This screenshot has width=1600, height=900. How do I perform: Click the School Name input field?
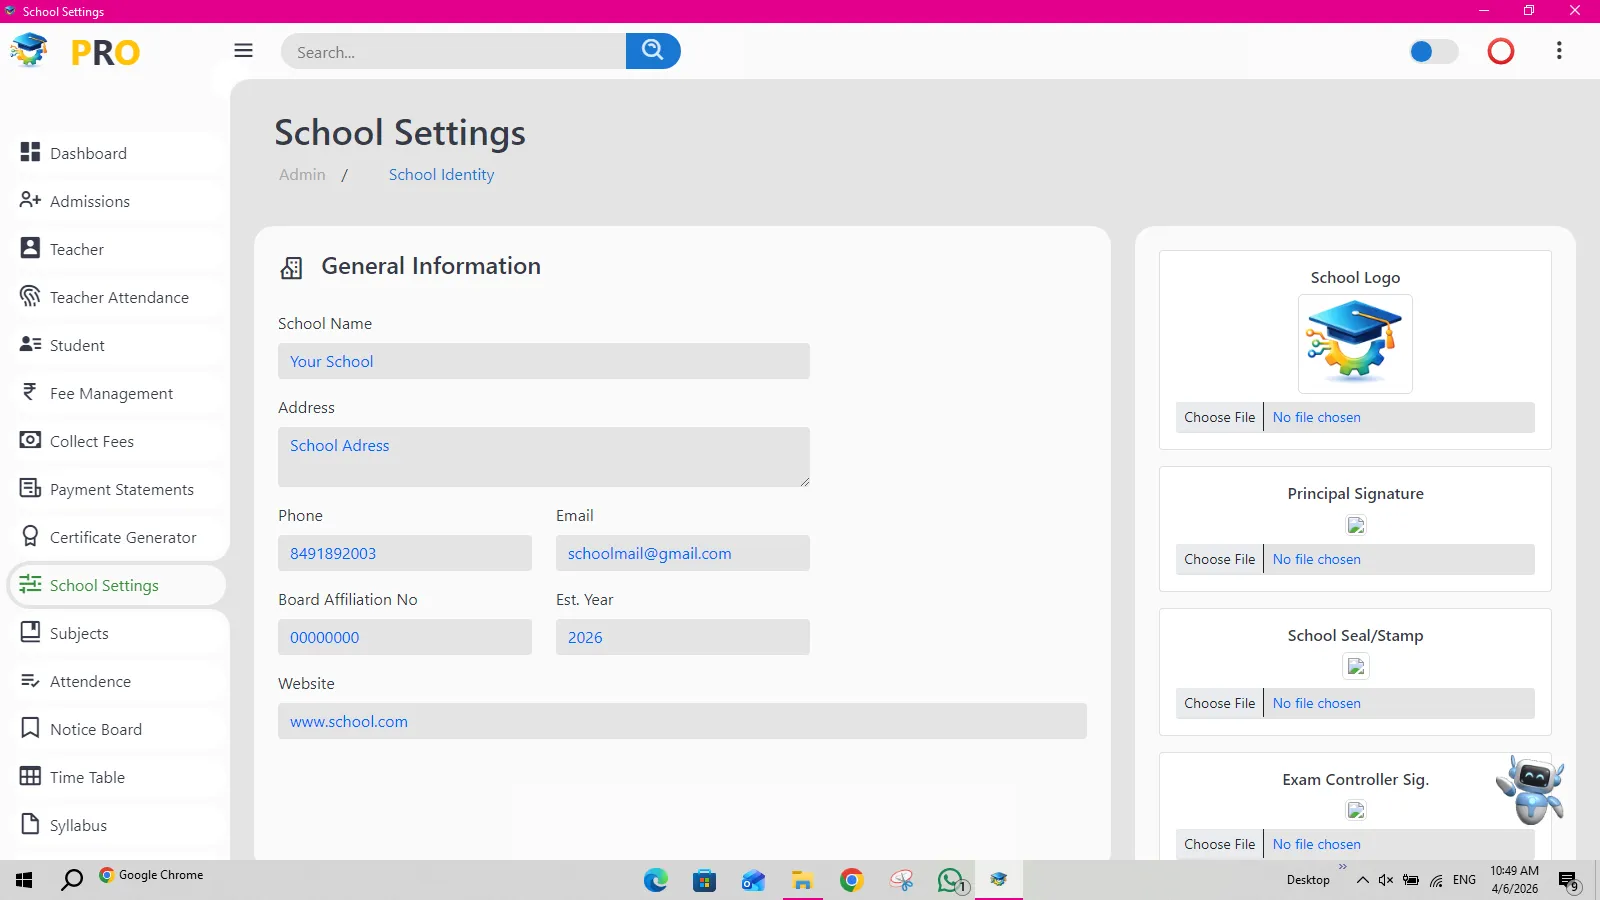pos(544,361)
